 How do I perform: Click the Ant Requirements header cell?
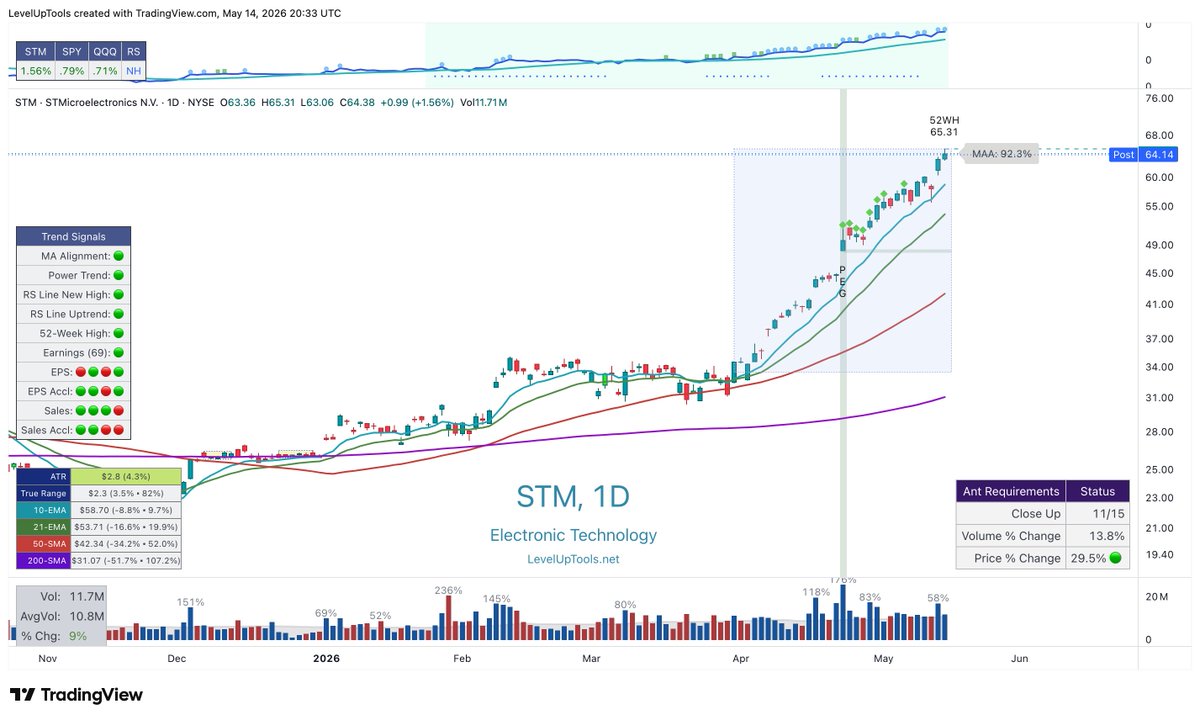click(1010, 491)
